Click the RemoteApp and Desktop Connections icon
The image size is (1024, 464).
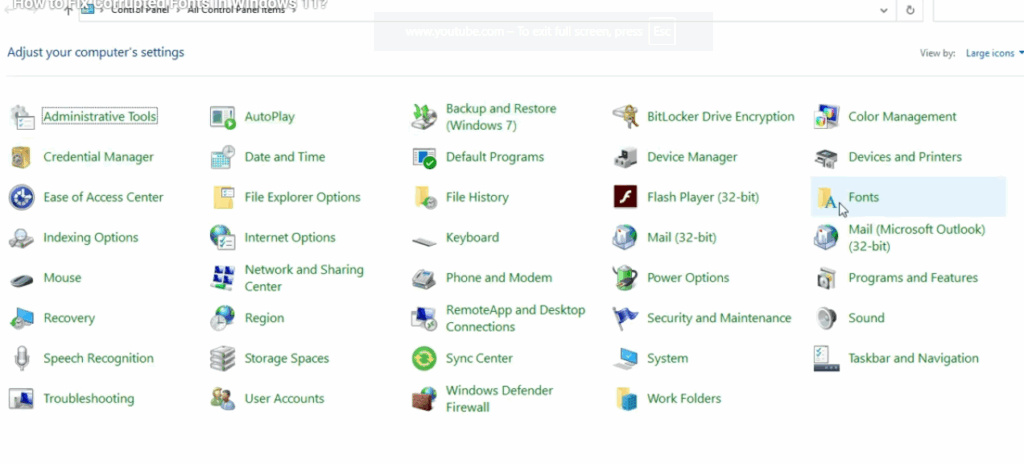[424, 318]
